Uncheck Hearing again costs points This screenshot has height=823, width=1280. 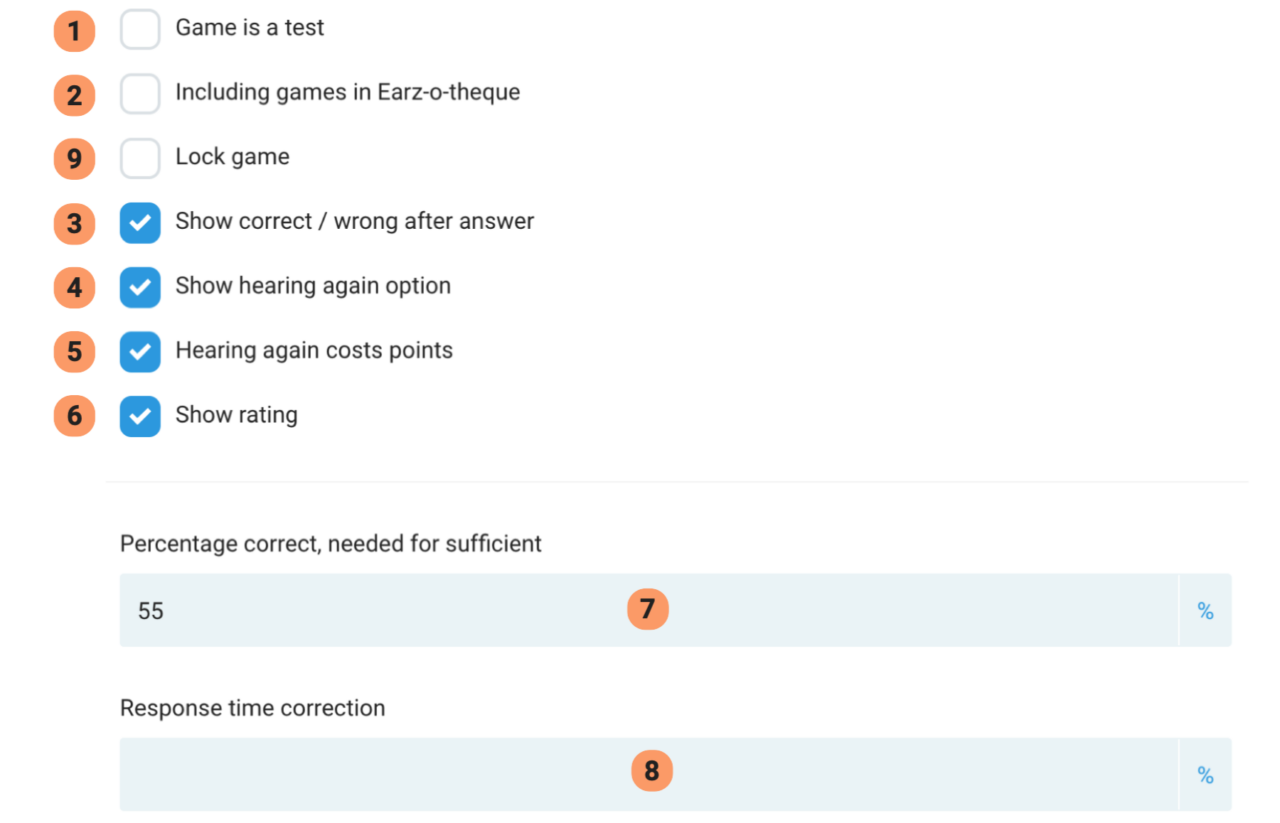click(140, 352)
